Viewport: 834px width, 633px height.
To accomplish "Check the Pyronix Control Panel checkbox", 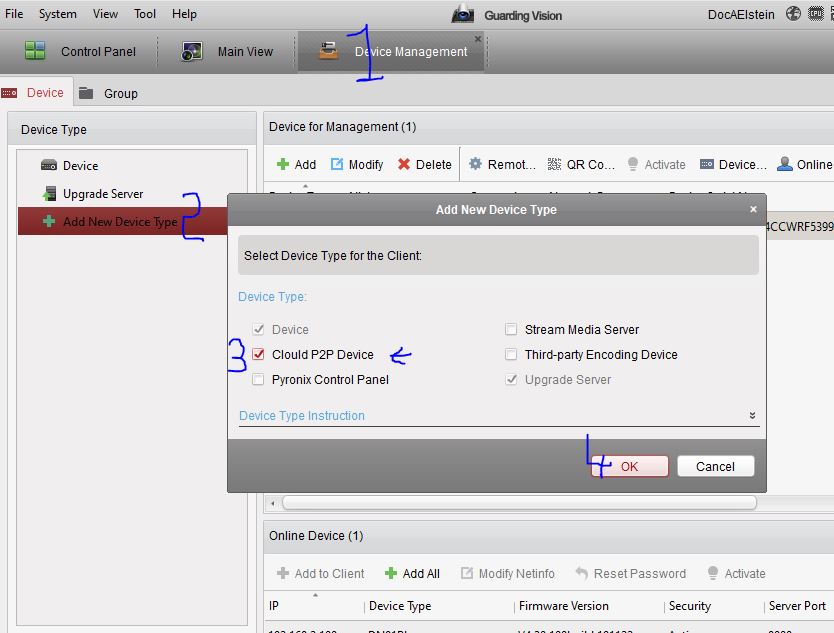I will 258,379.
